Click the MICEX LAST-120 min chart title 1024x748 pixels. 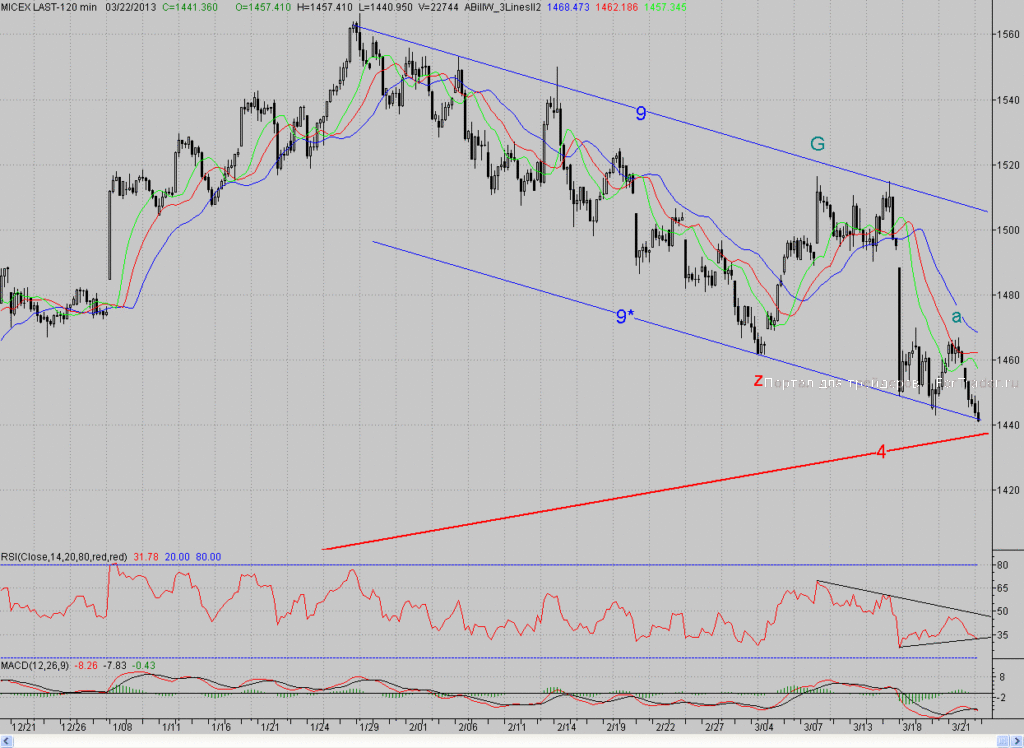pyautogui.click(x=49, y=7)
